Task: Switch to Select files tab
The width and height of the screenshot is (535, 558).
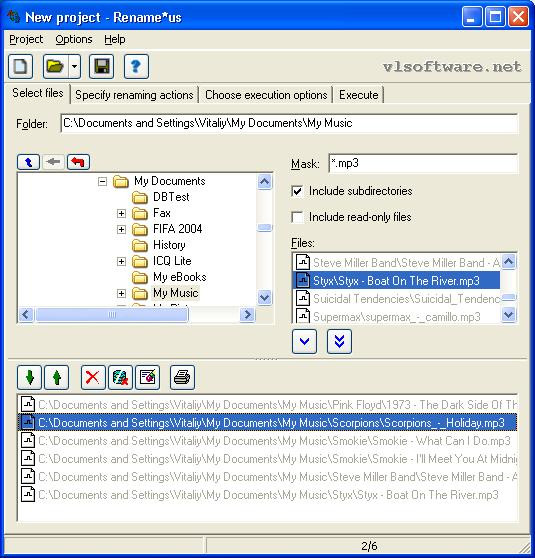Action: (x=38, y=93)
